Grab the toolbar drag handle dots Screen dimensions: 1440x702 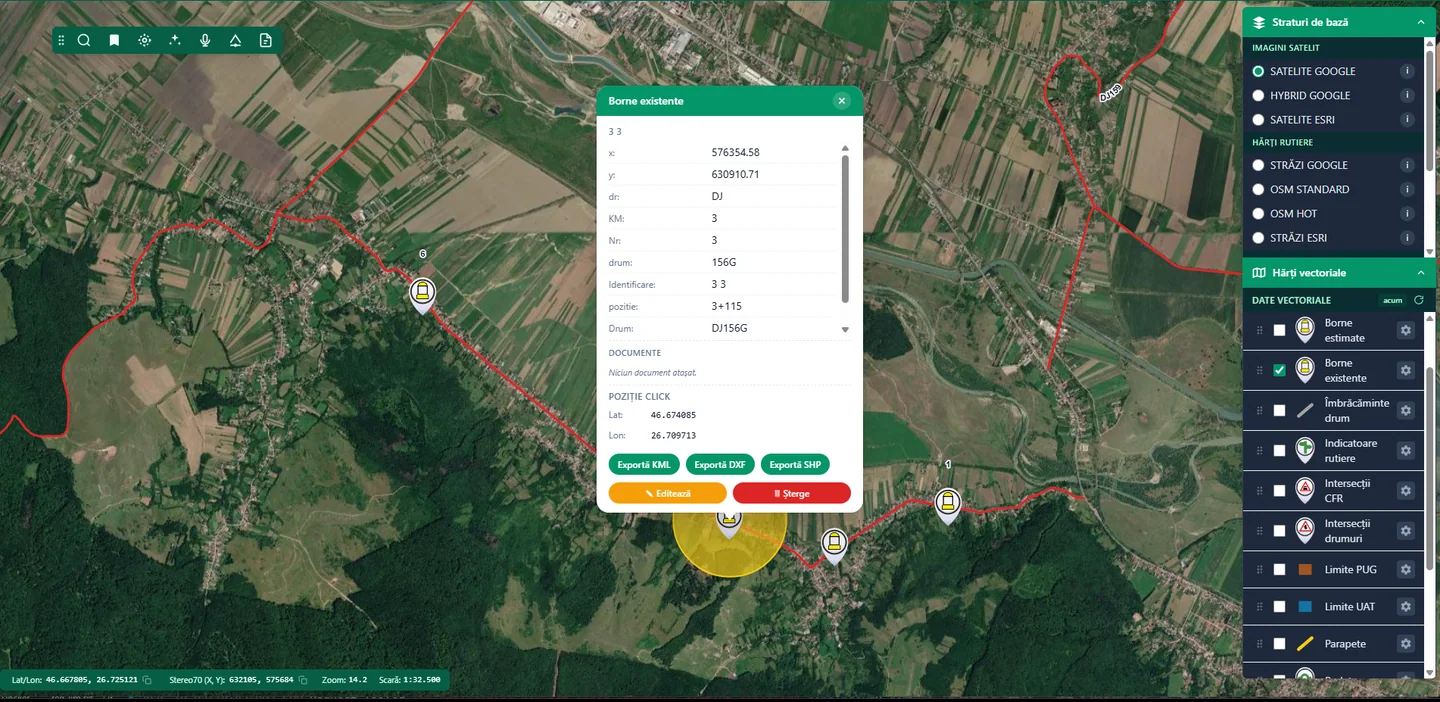61,40
